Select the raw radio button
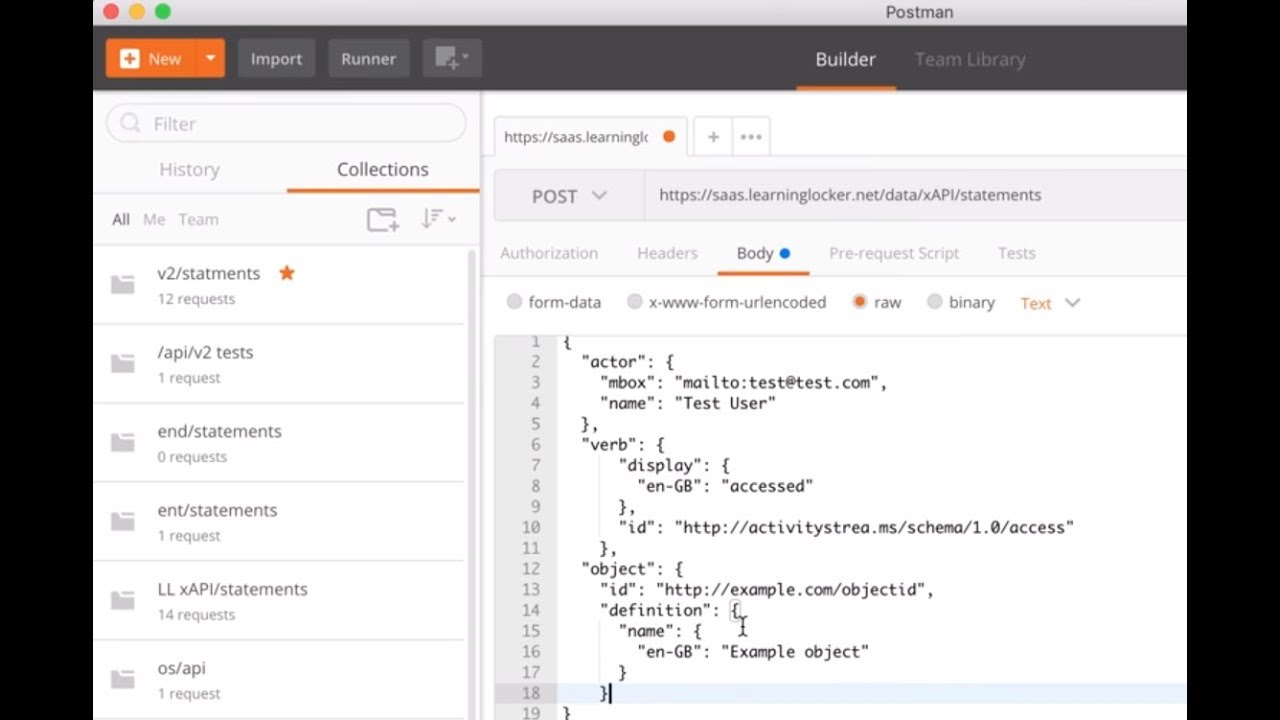 point(859,302)
